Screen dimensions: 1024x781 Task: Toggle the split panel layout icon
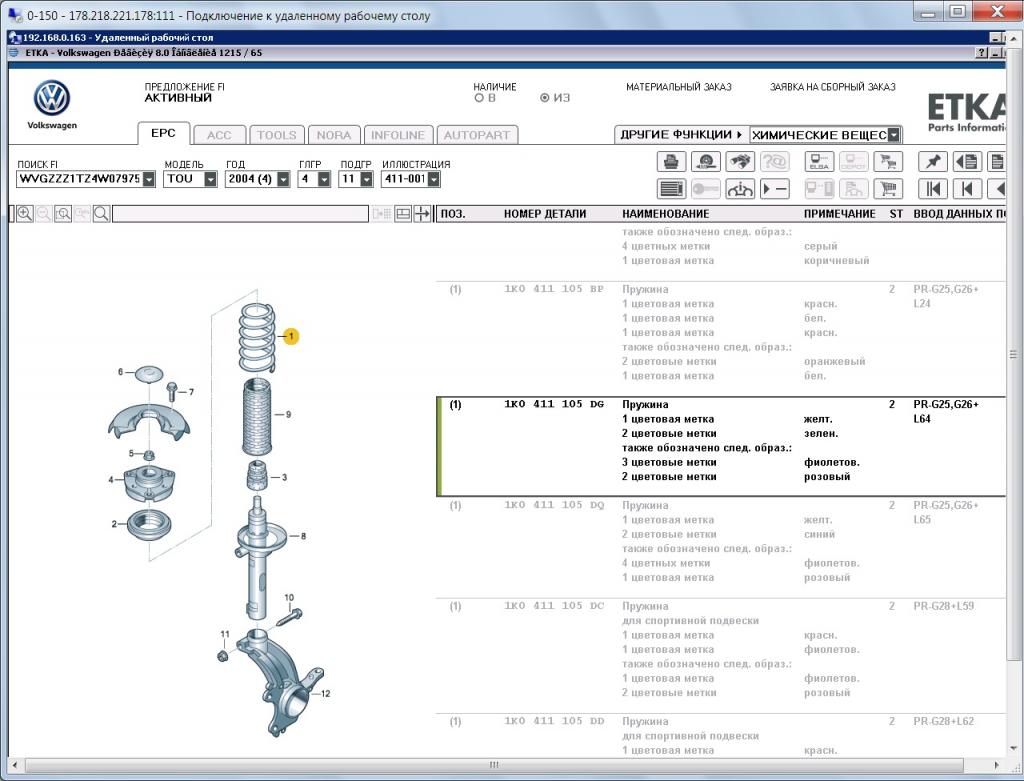coord(403,214)
